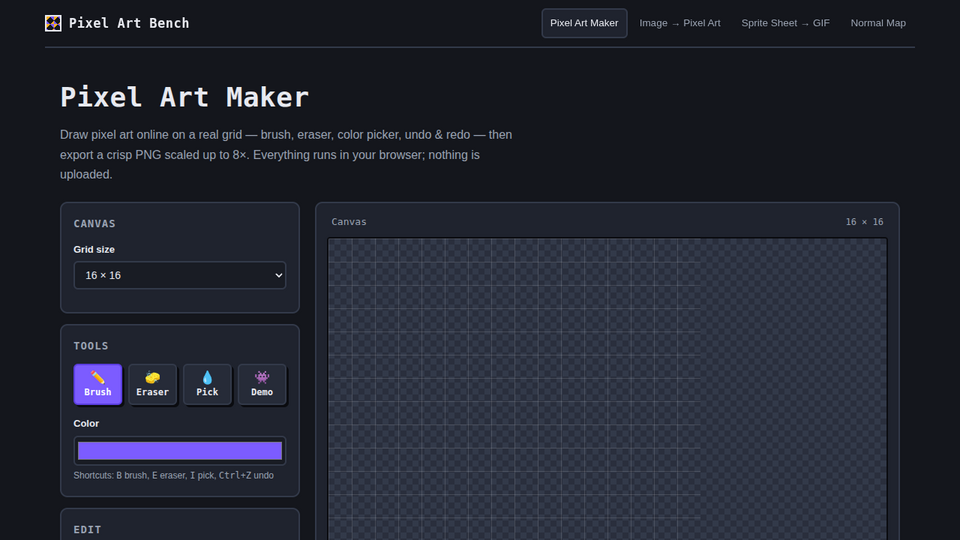The width and height of the screenshot is (960, 540).
Task: Click the Pixel Art Maker heading
Action: (184, 97)
